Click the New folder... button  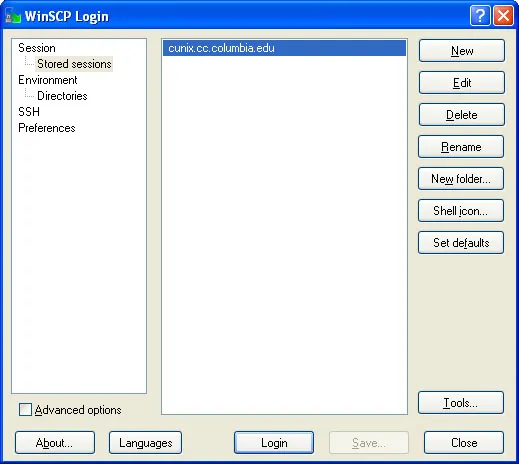point(461,179)
